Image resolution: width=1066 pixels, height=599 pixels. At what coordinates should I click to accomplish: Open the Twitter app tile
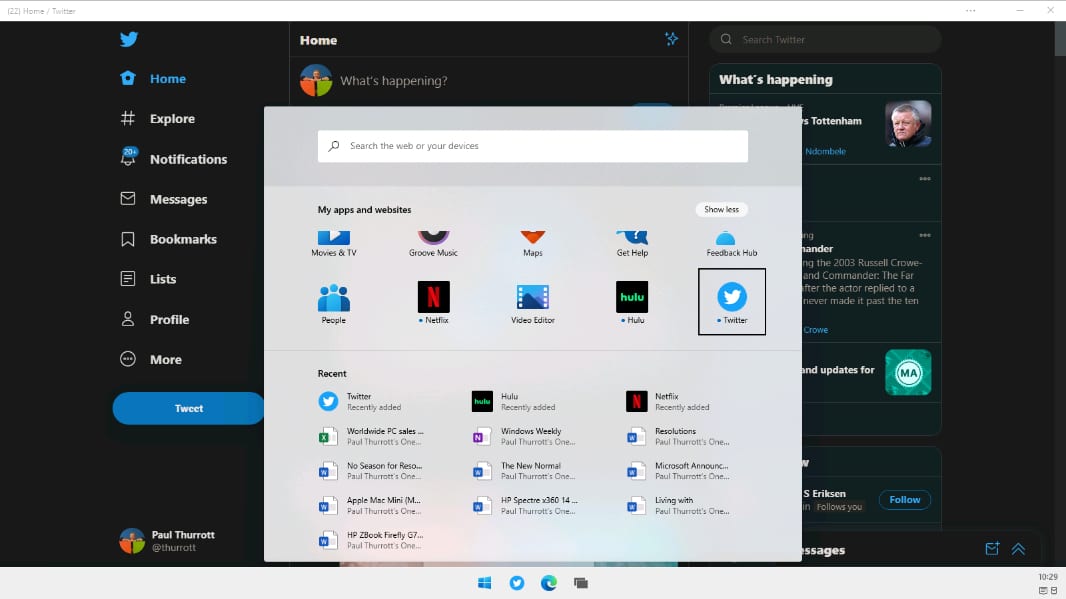click(x=732, y=299)
